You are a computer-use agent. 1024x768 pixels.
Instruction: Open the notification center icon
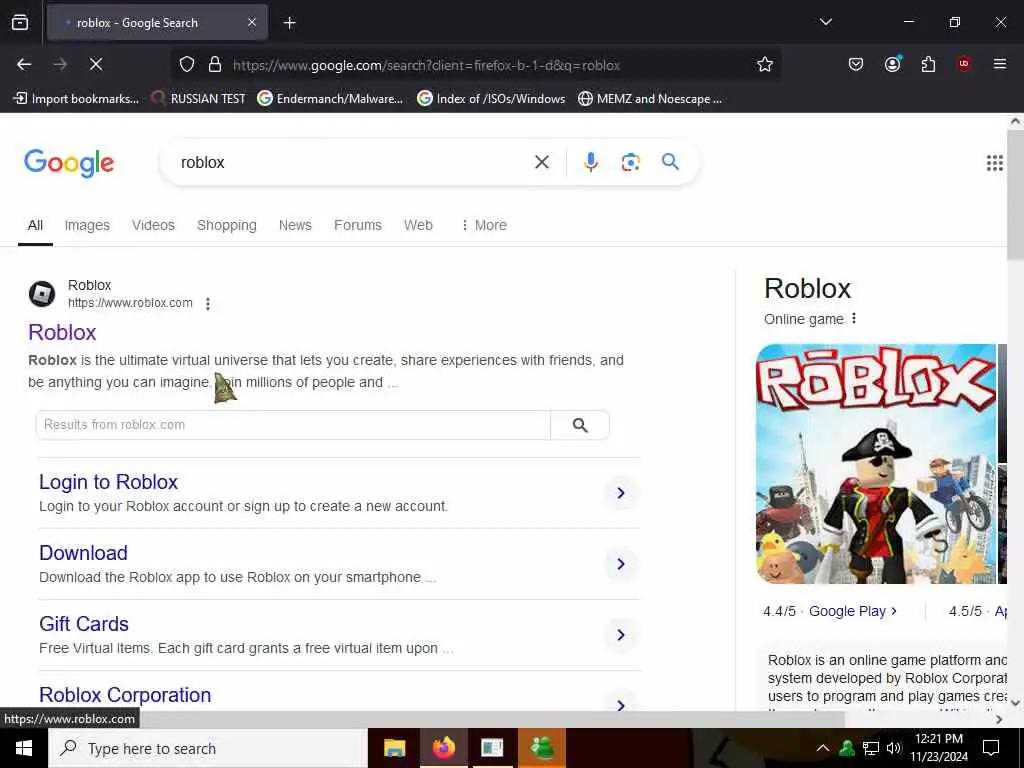(991, 748)
